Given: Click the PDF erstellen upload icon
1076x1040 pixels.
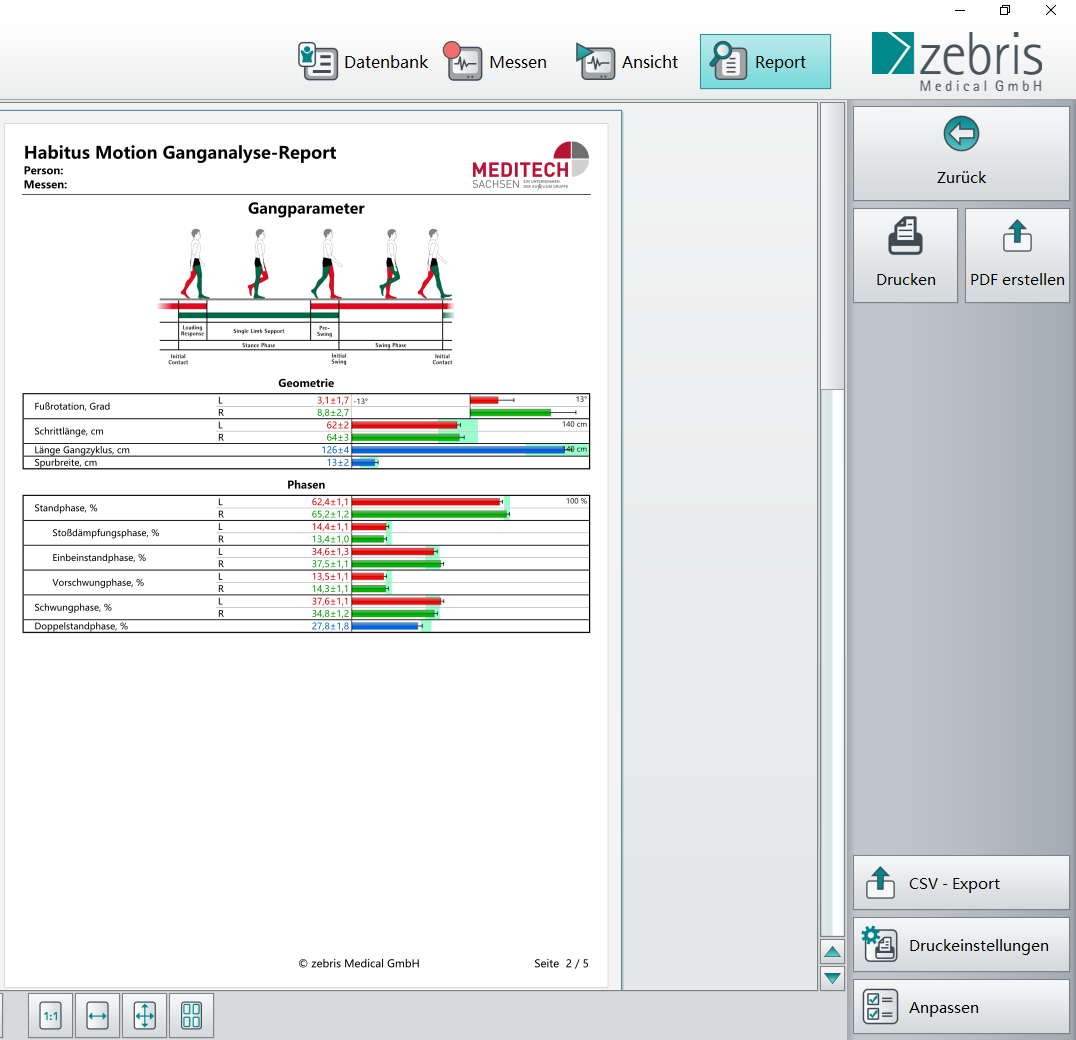Looking at the screenshot, I should point(1017,236).
